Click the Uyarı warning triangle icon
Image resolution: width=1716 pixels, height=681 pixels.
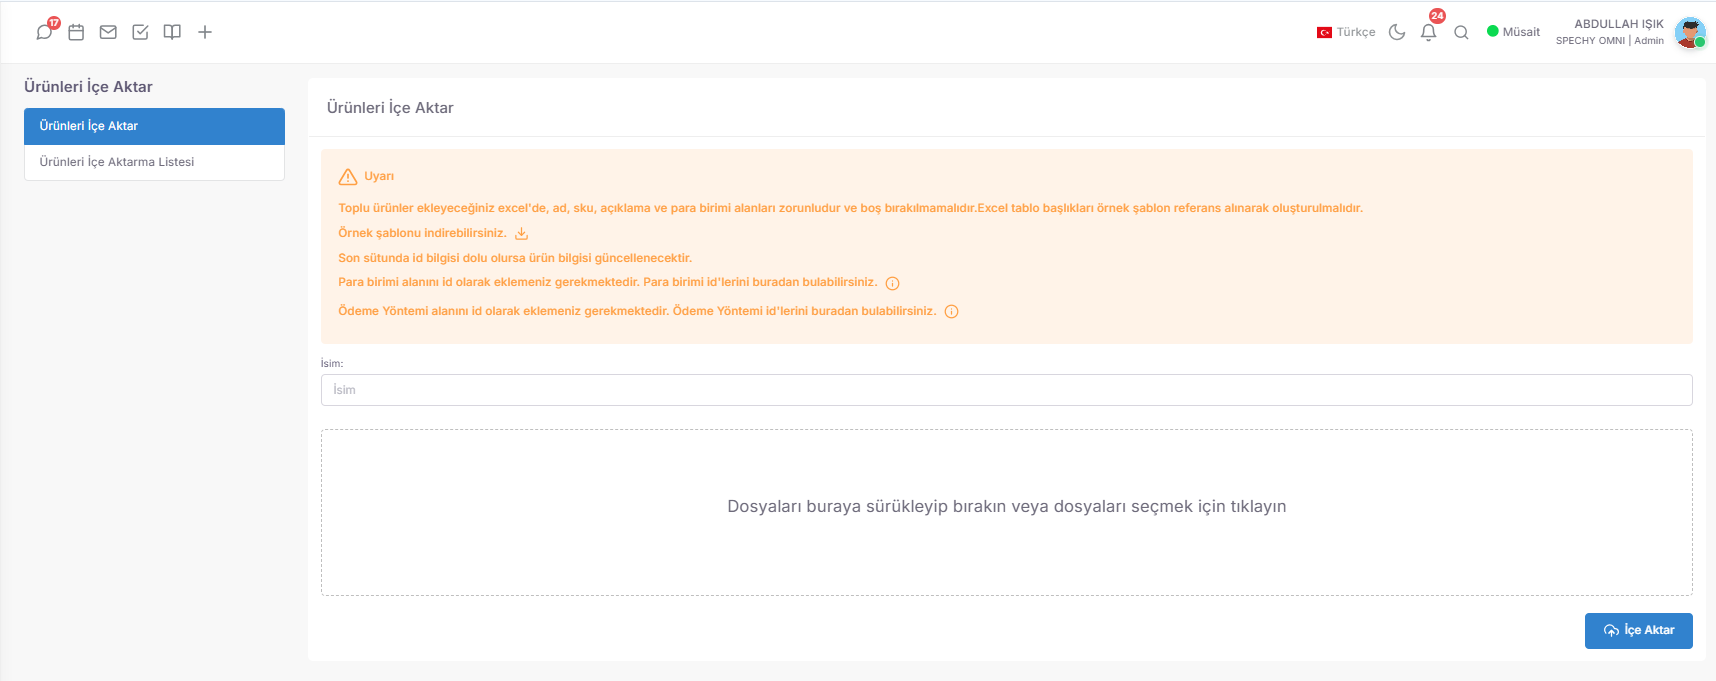click(348, 177)
